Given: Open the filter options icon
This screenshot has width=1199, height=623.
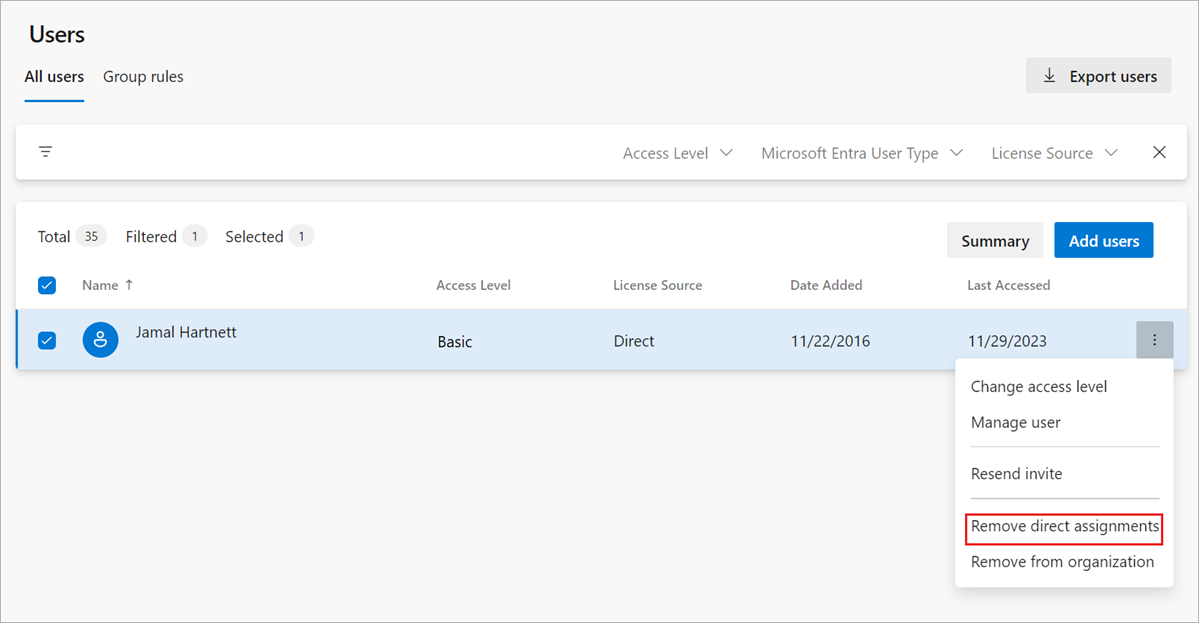Looking at the screenshot, I should pos(45,151).
